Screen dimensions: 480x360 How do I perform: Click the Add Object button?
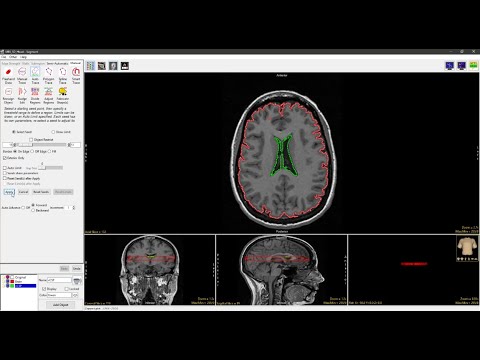pos(60,305)
